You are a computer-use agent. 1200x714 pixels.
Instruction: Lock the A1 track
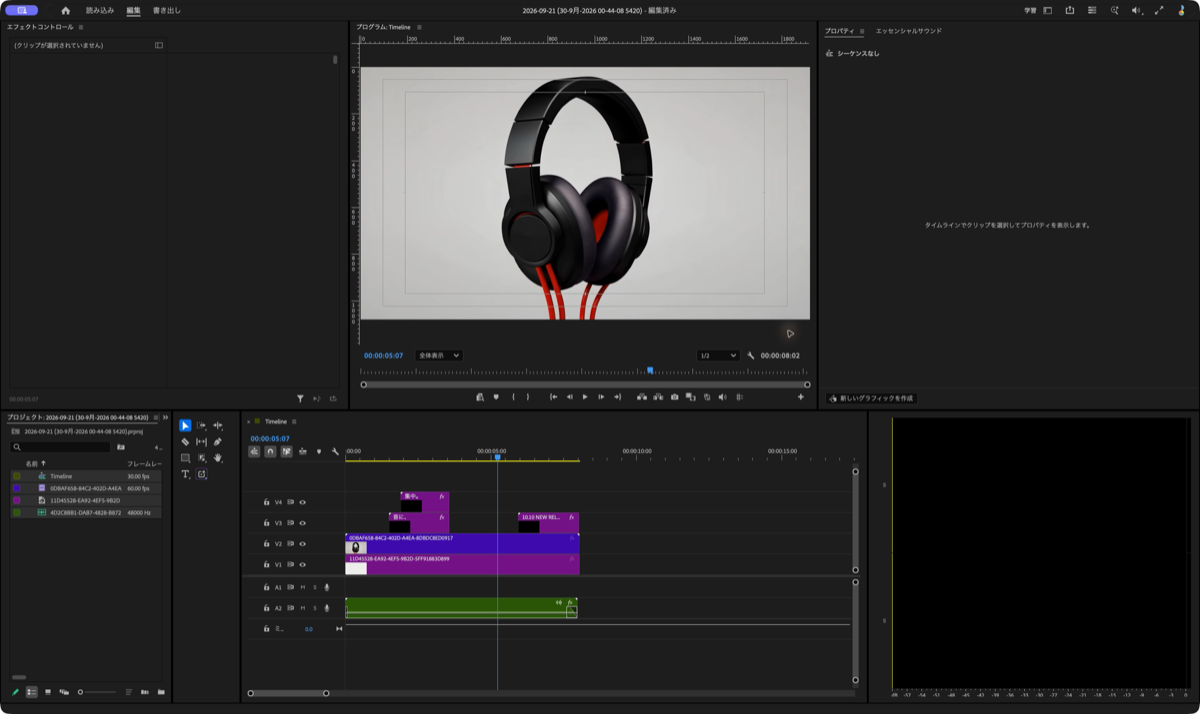(x=267, y=587)
